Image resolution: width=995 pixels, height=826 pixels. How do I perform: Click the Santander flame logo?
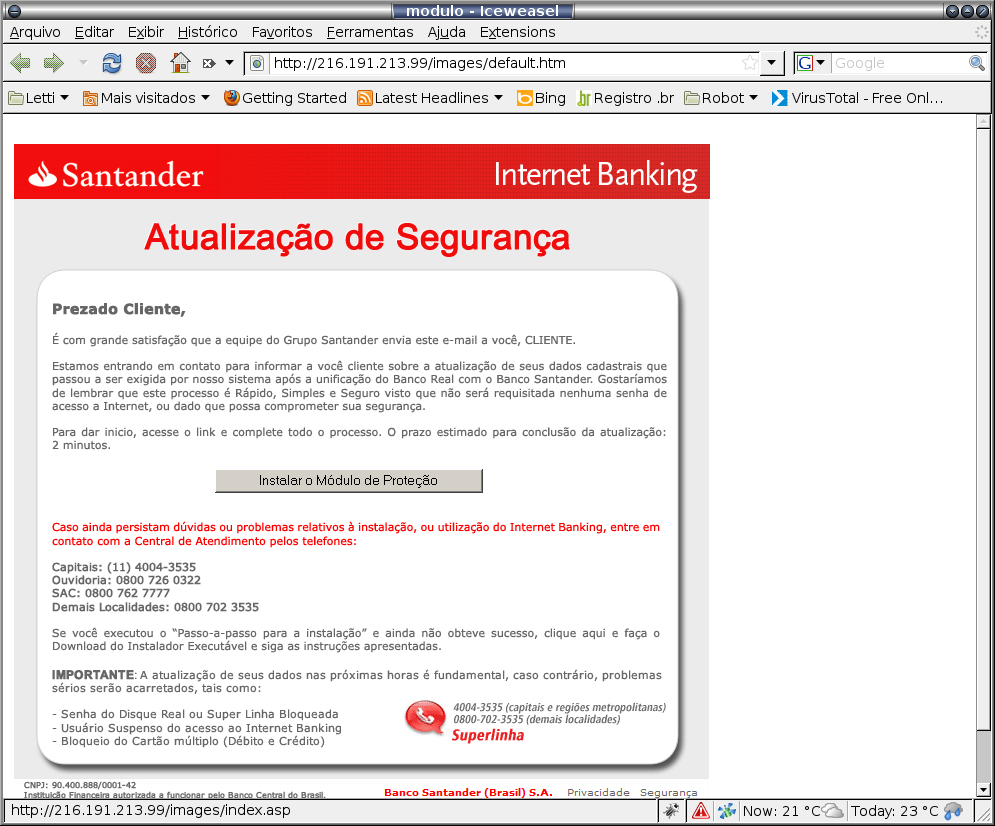point(43,174)
